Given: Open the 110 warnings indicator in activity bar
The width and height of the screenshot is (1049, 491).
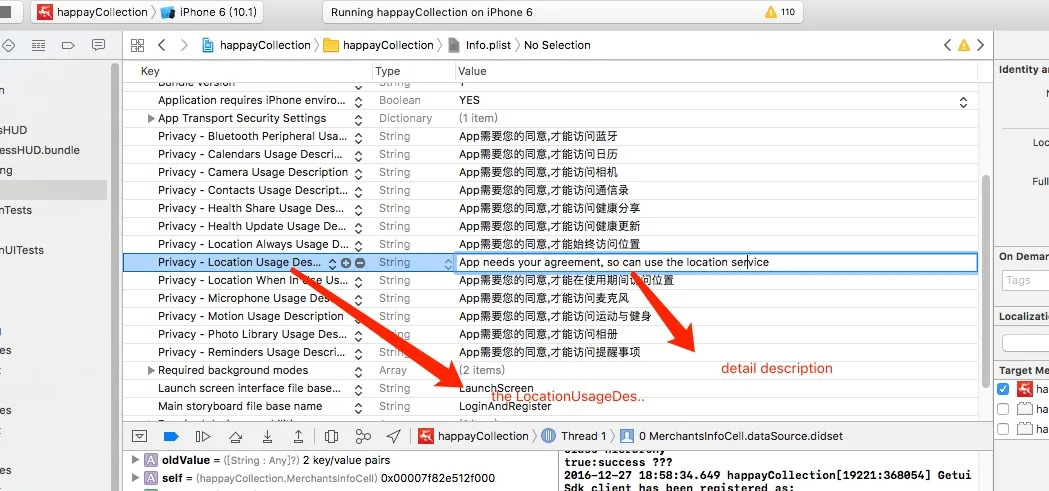Looking at the screenshot, I should (780, 12).
